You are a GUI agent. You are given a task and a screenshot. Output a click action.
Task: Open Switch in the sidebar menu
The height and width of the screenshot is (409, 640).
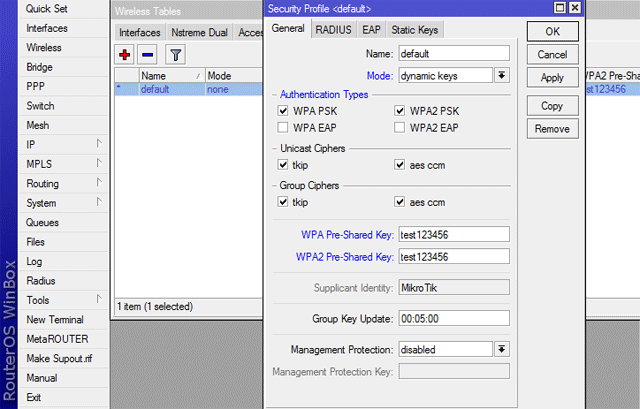pos(63,106)
